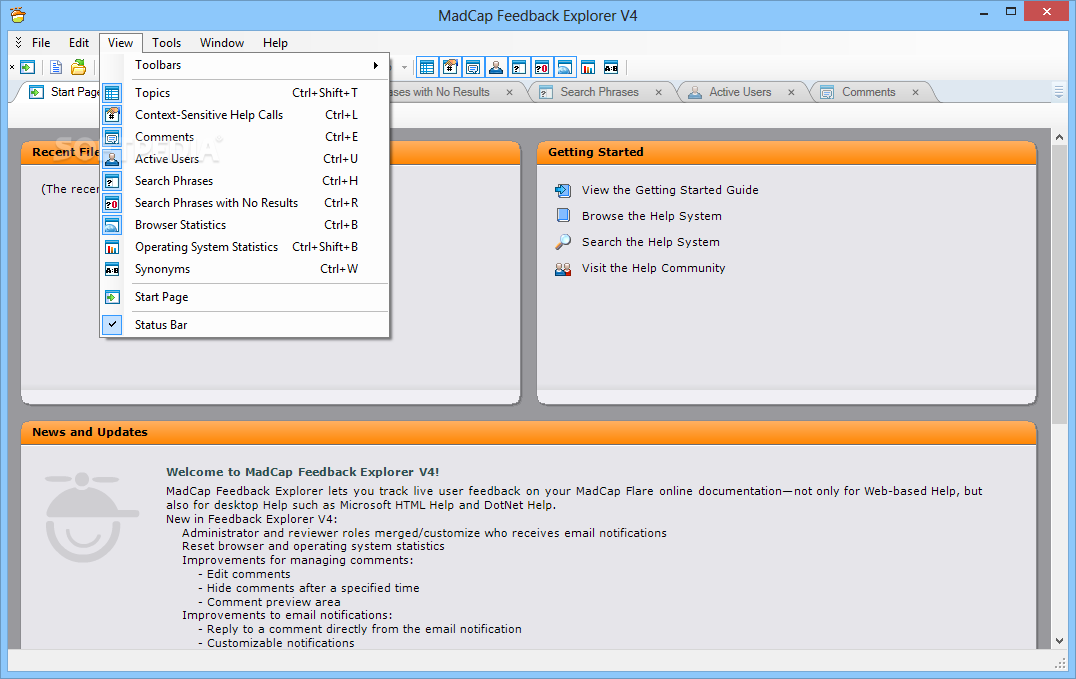1076x679 pixels.
Task: Click the Search Phrases toolbar icon
Action: point(519,67)
